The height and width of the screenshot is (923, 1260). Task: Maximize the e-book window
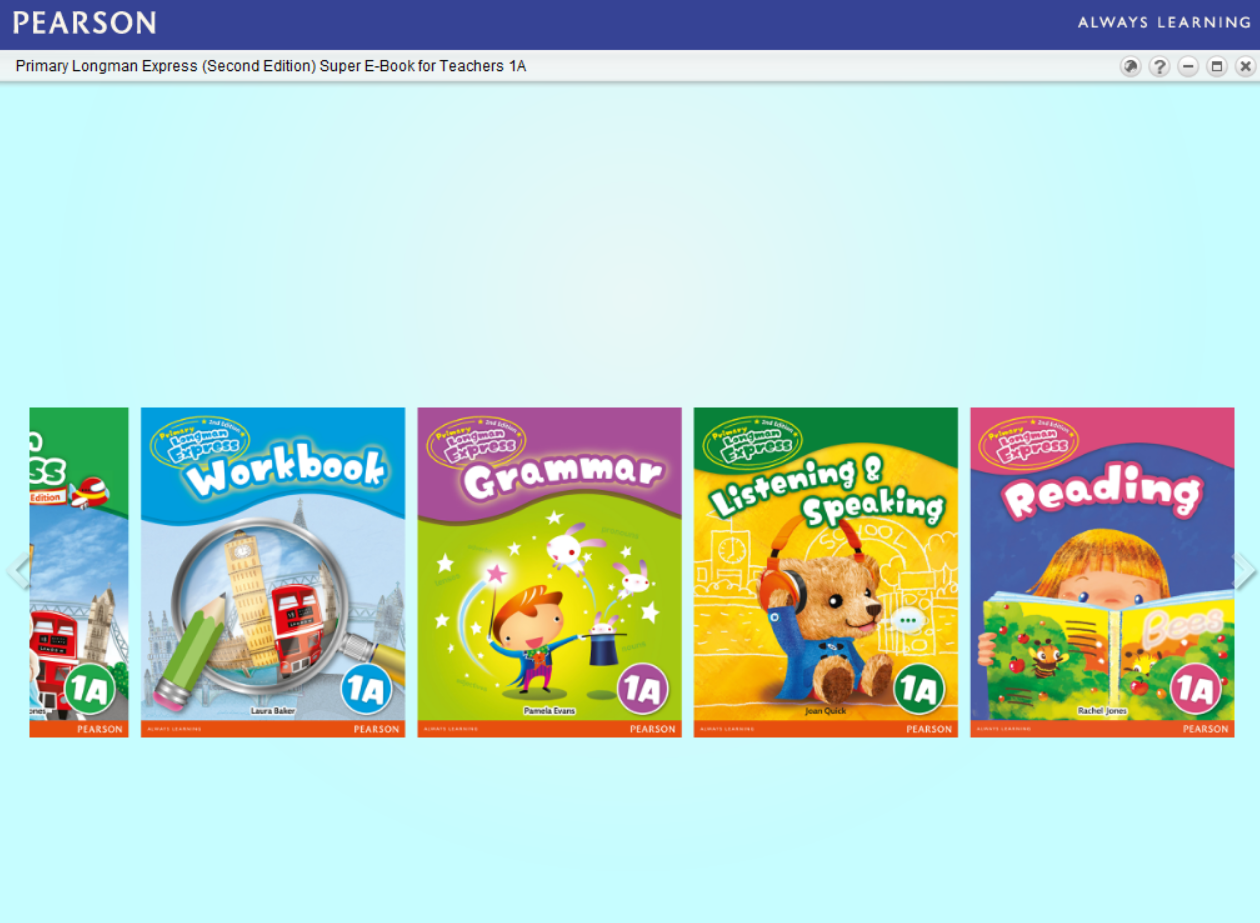1217,67
